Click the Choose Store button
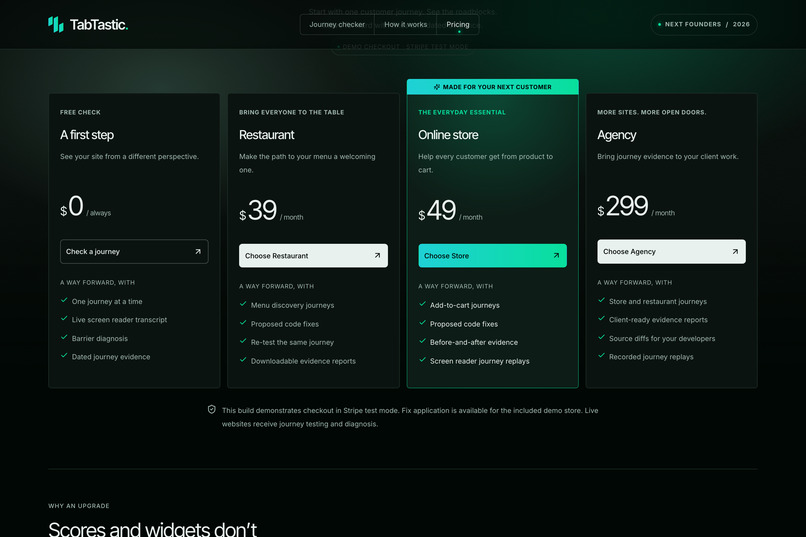806x537 pixels. coord(492,255)
